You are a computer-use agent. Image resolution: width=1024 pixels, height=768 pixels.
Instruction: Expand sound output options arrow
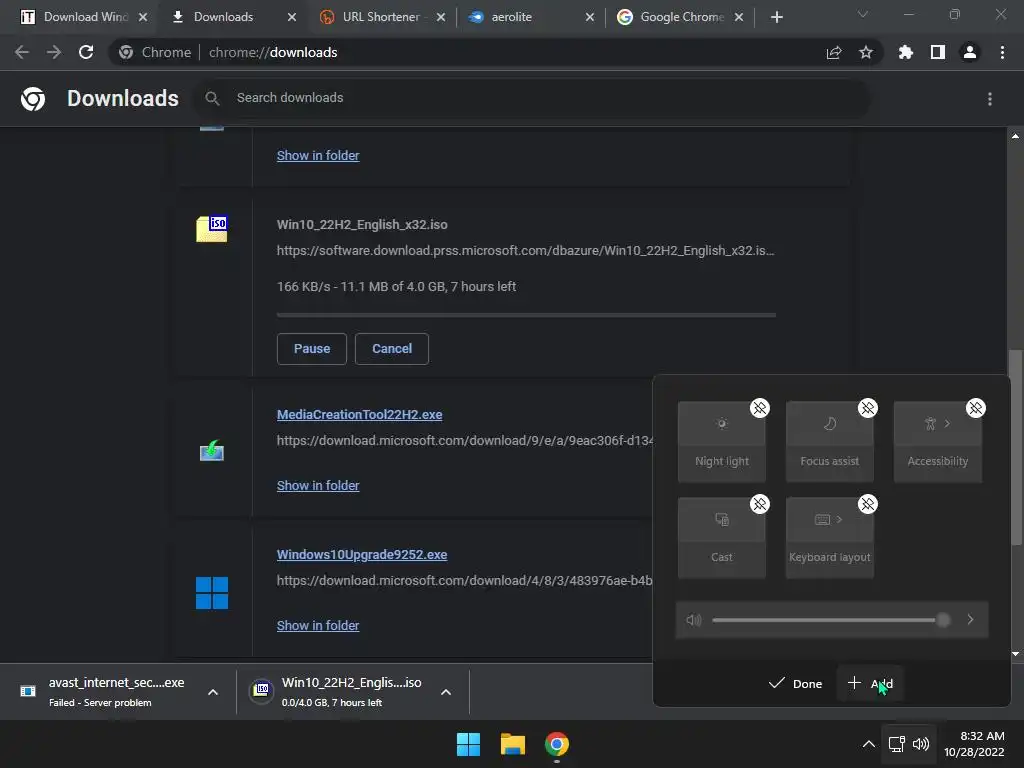[x=970, y=620]
